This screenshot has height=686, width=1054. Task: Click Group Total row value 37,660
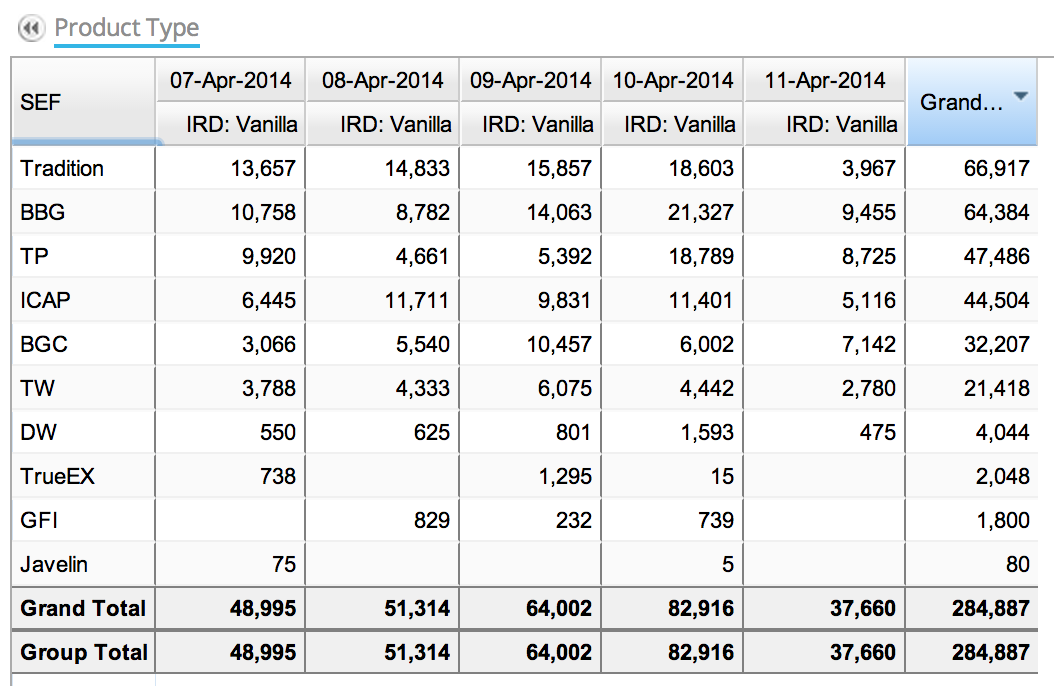pyautogui.click(x=862, y=652)
